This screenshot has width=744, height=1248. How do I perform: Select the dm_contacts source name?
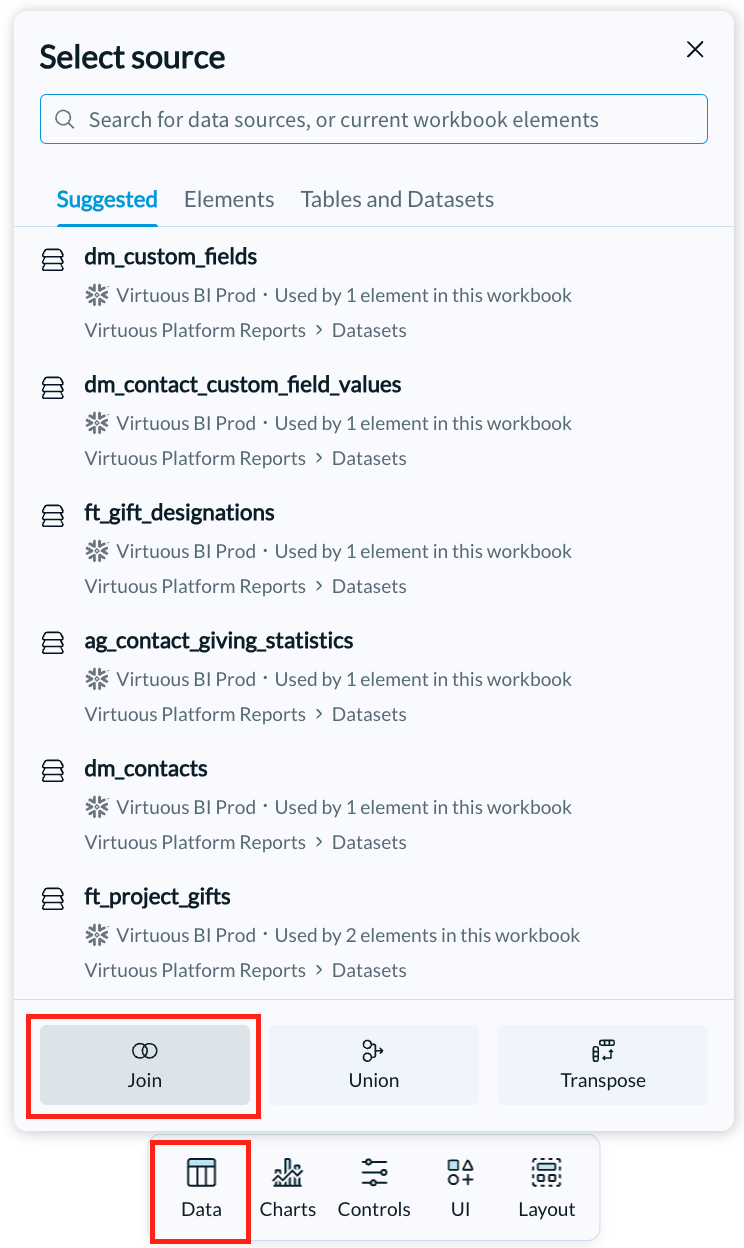click(146, 769)
